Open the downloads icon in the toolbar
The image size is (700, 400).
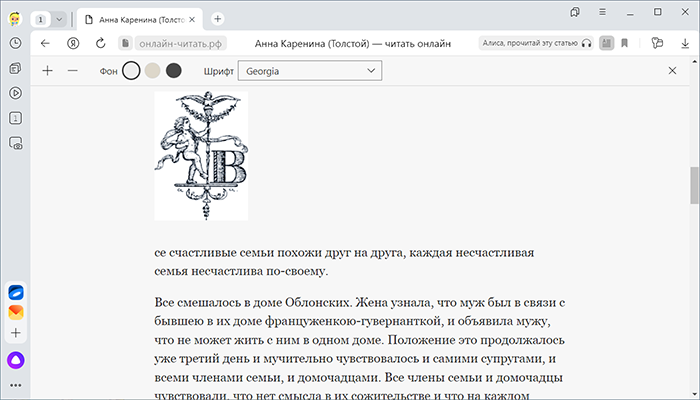click(684, 43)
